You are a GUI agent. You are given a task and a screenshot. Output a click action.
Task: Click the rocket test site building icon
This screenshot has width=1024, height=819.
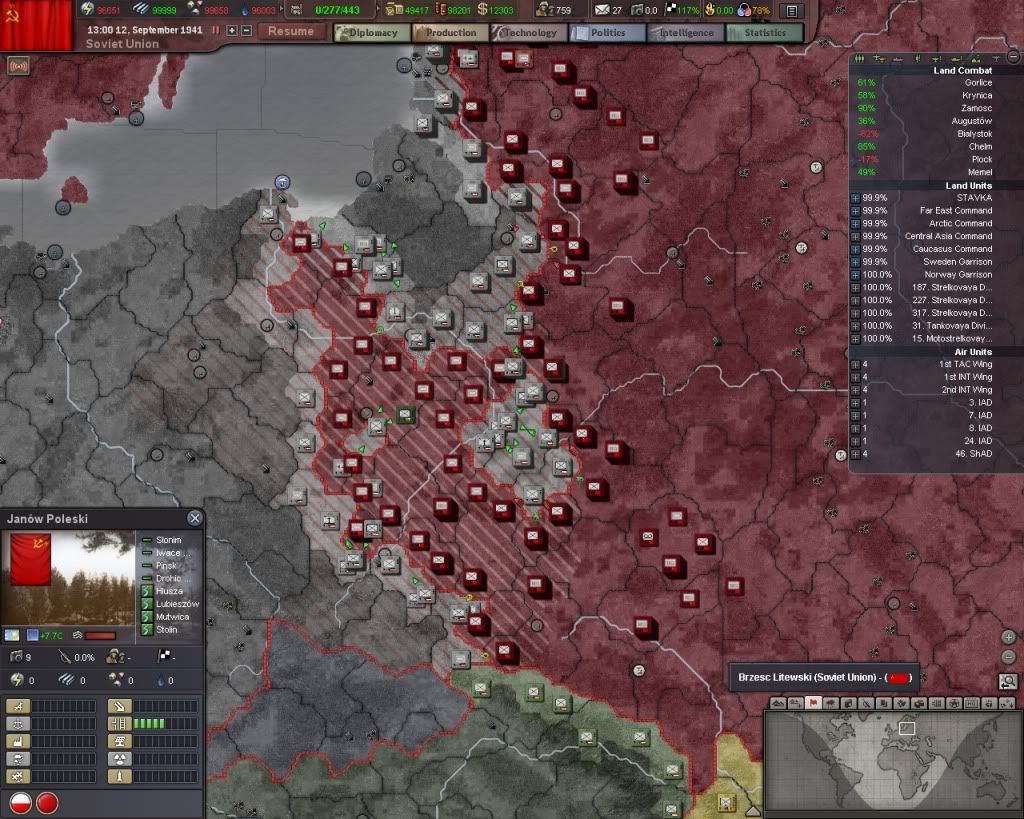coord(120,777)
